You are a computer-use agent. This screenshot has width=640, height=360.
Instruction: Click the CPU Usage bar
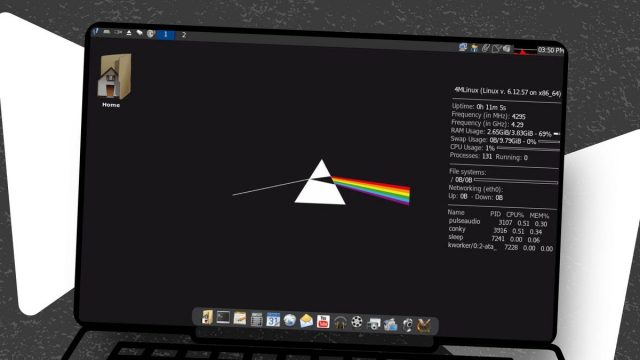[x=528, y=149]
